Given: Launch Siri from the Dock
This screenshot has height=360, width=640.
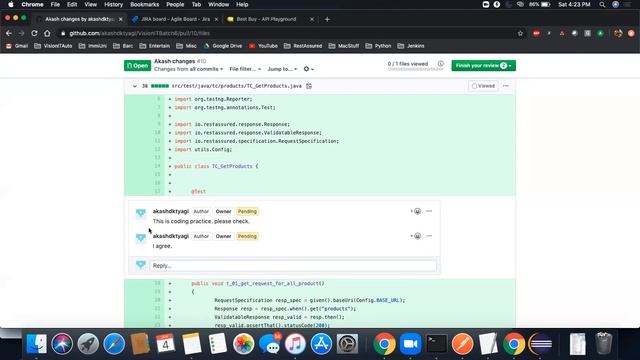Looking at the screenshot, I should 62,344.
